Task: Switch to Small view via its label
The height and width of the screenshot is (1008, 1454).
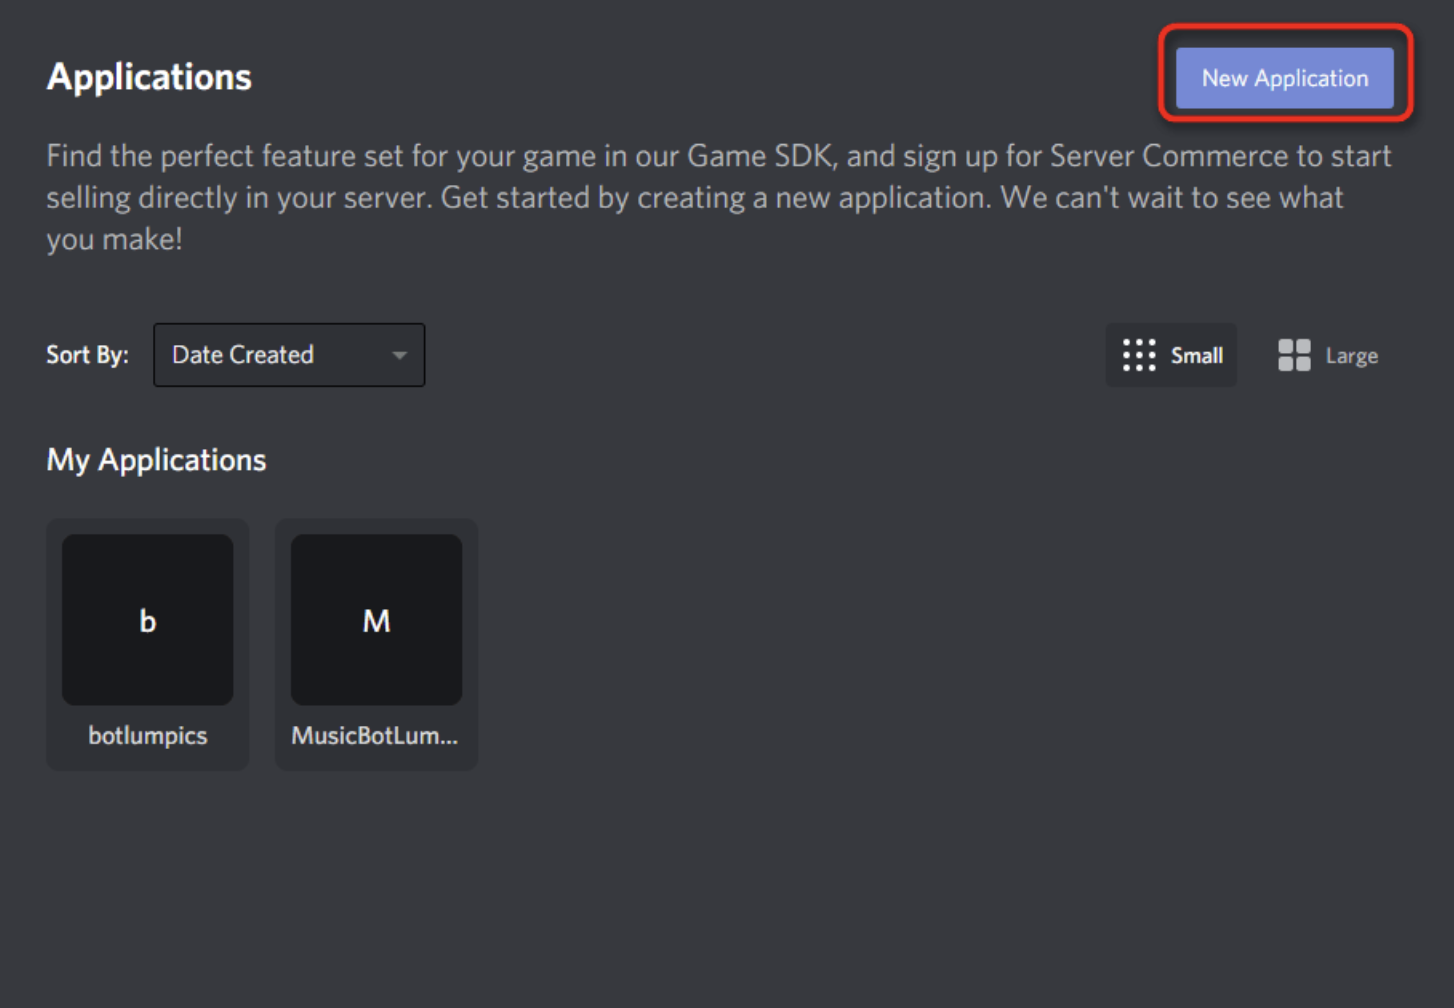Action: point(1197,356)
